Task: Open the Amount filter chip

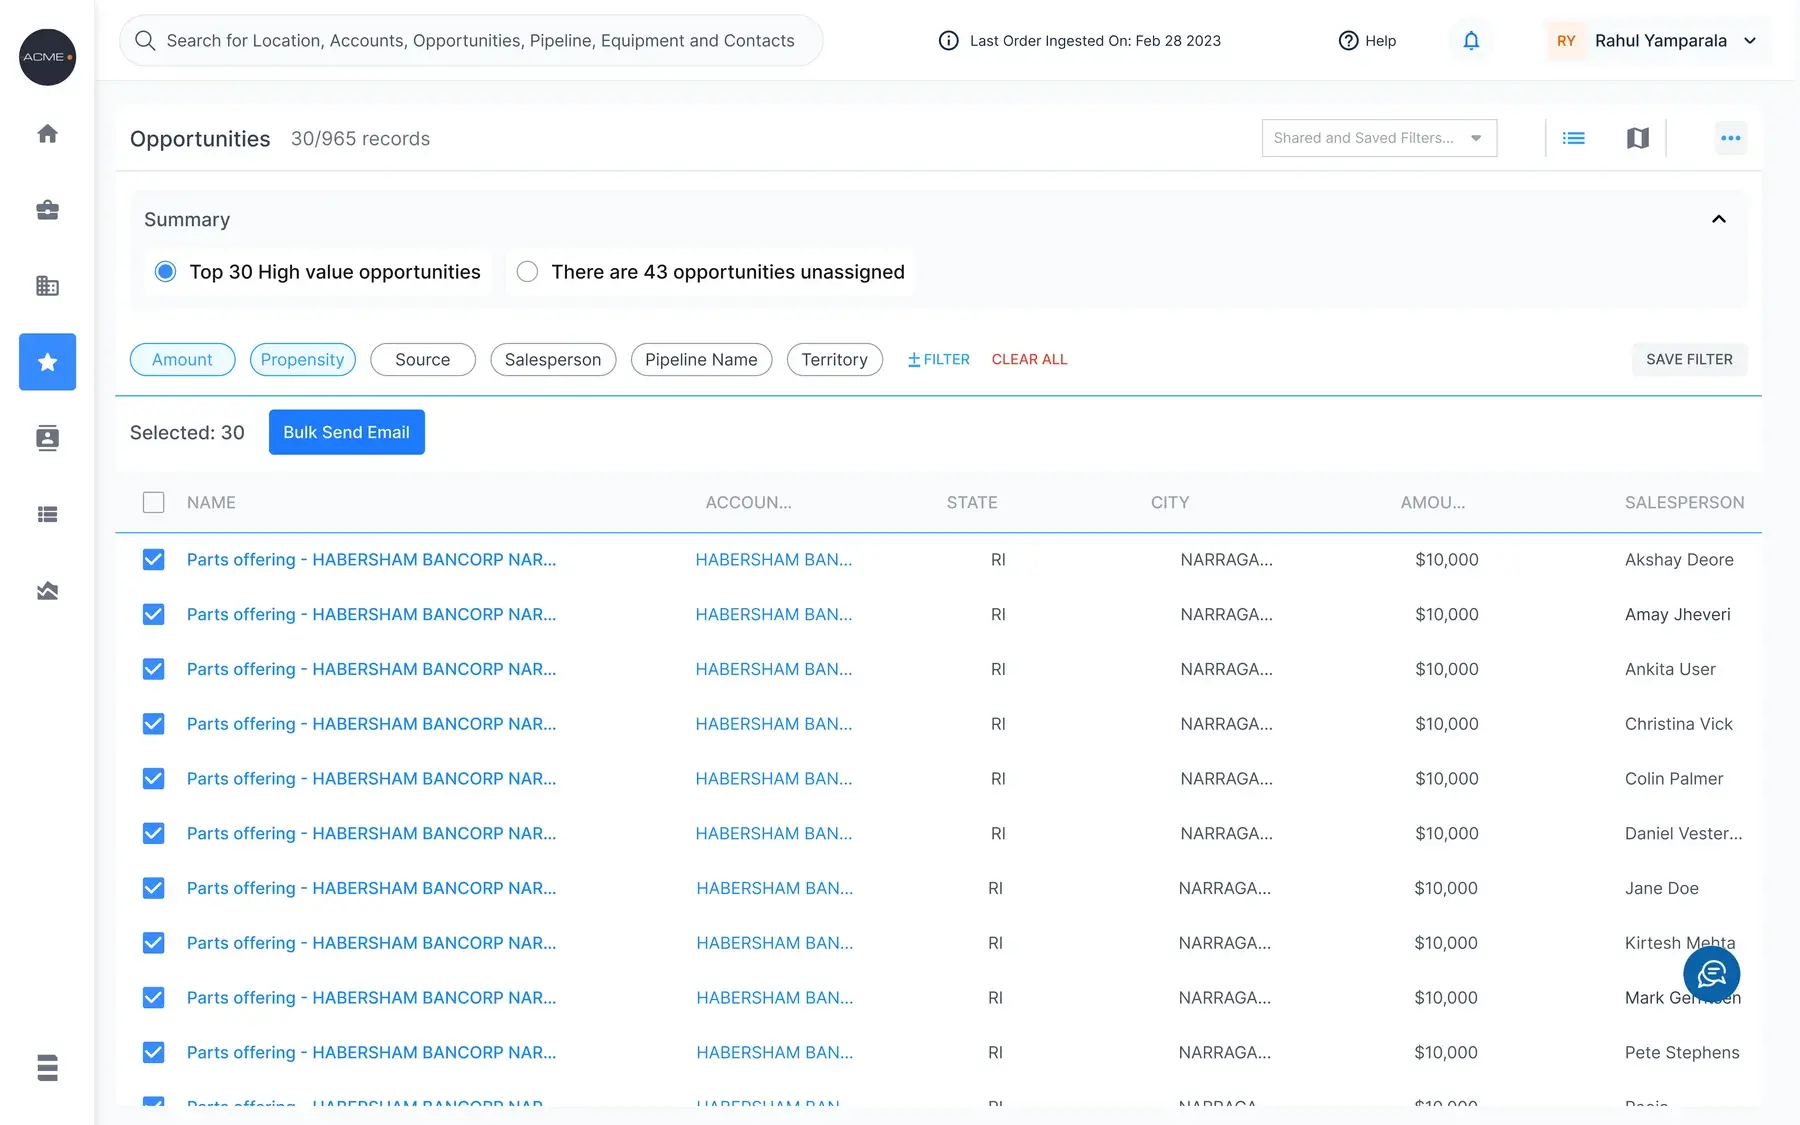Action: click(x=182, y=360)
